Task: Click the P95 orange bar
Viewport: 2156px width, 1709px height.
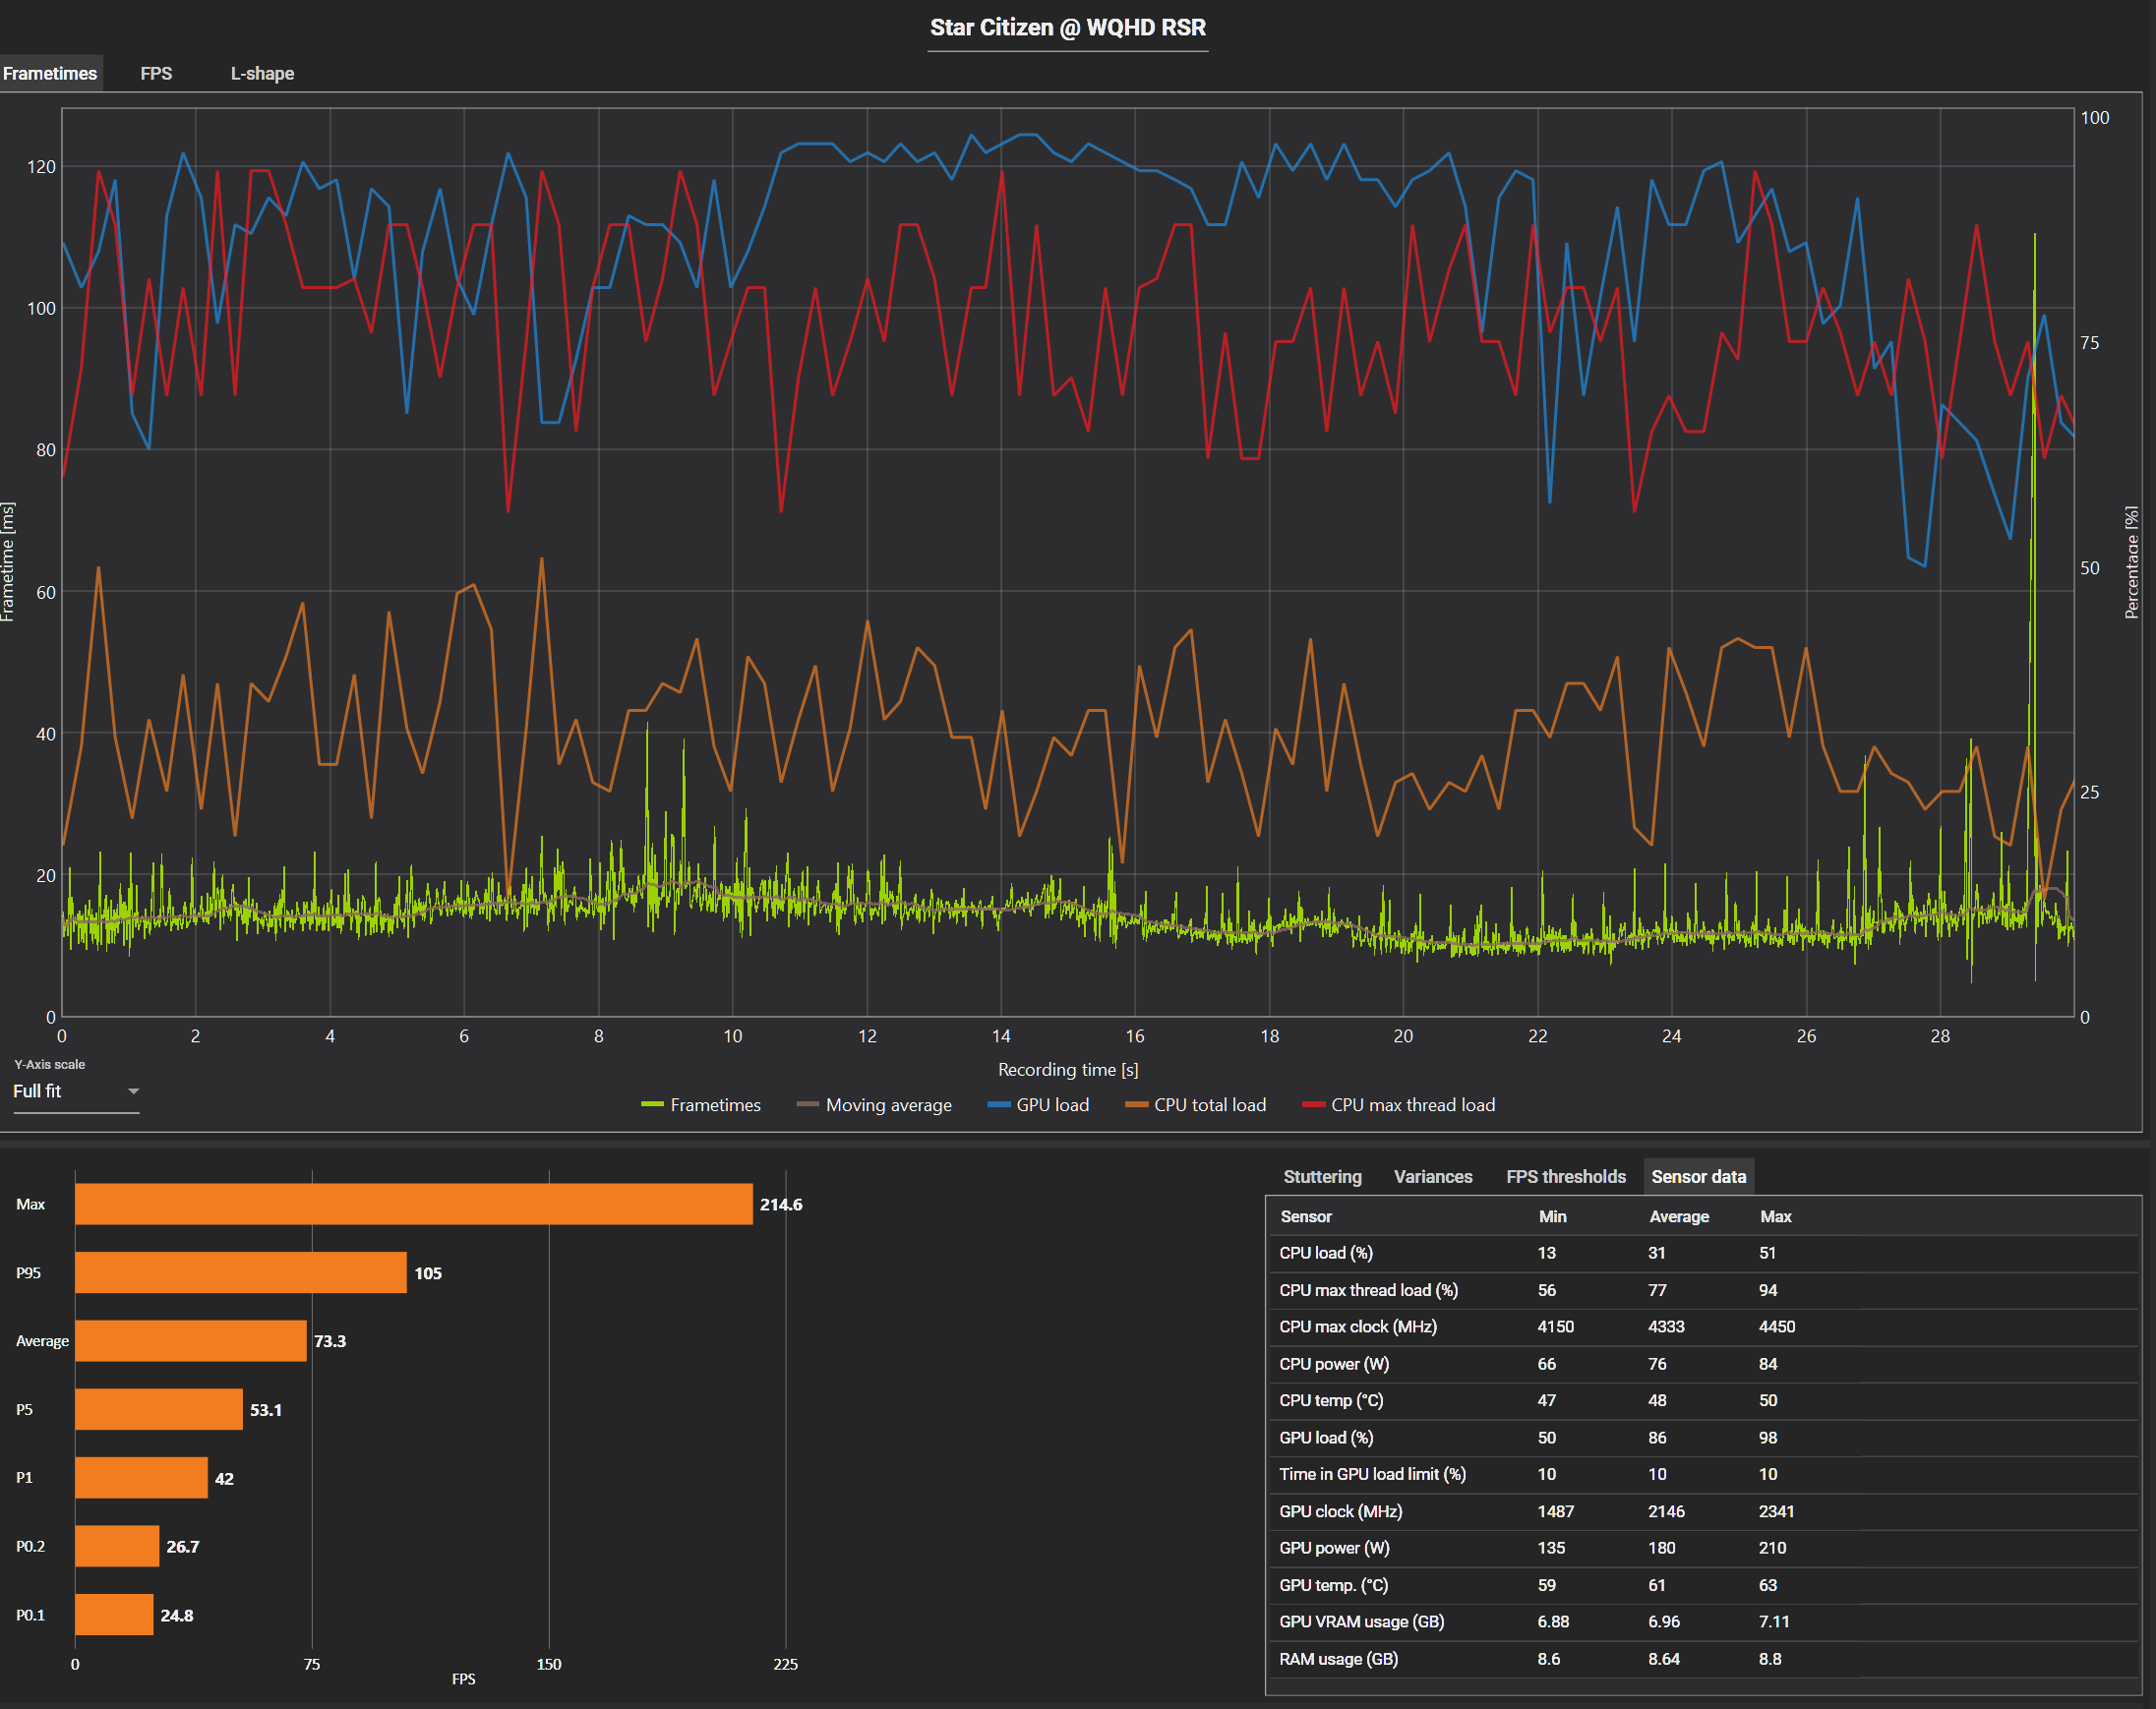Action: (240, 1273)
